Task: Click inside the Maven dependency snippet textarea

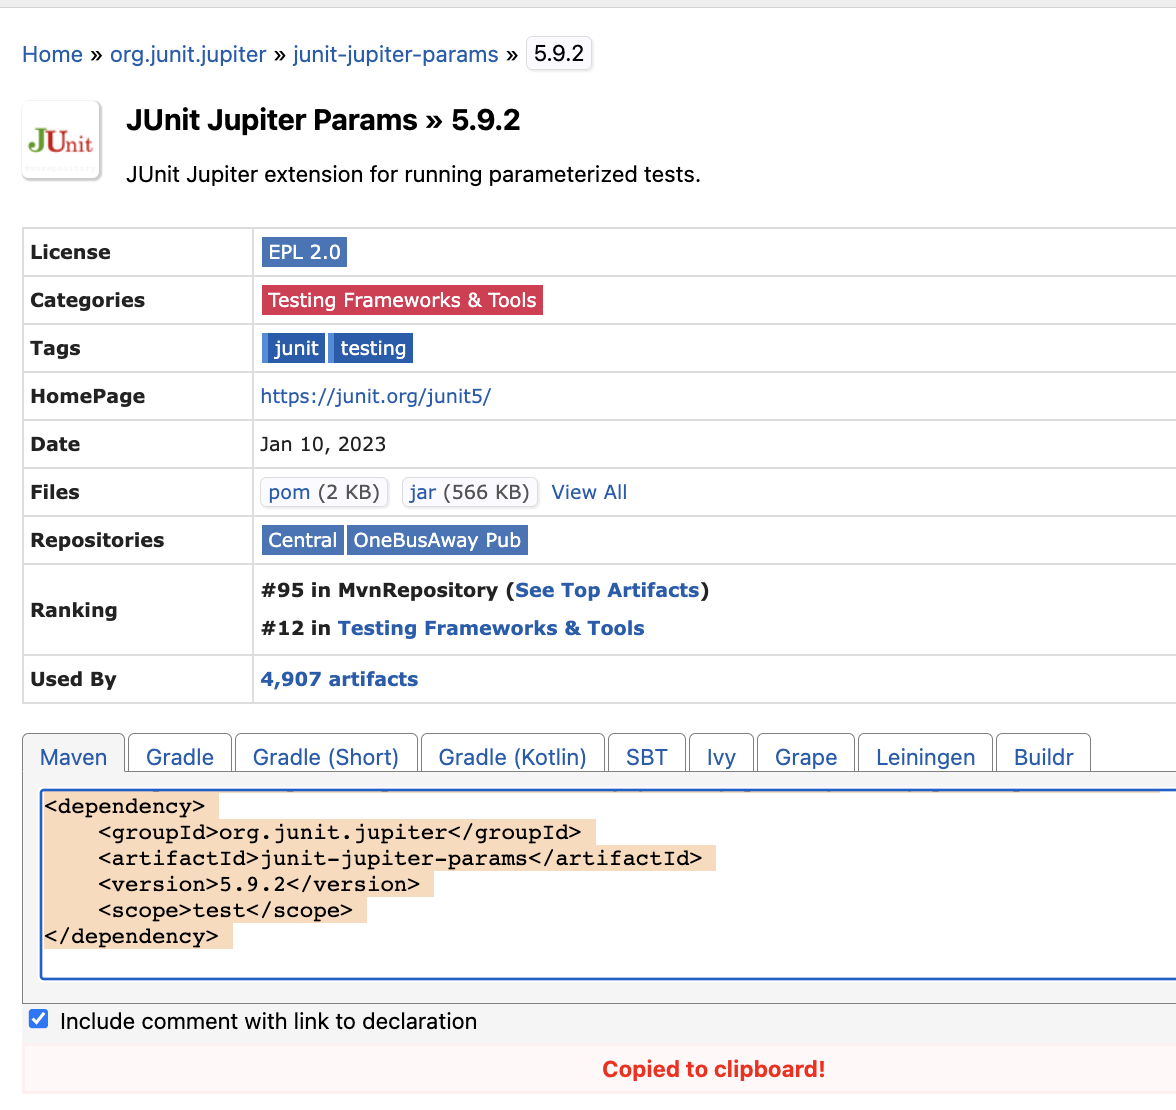Action: [x=608, y=885]
